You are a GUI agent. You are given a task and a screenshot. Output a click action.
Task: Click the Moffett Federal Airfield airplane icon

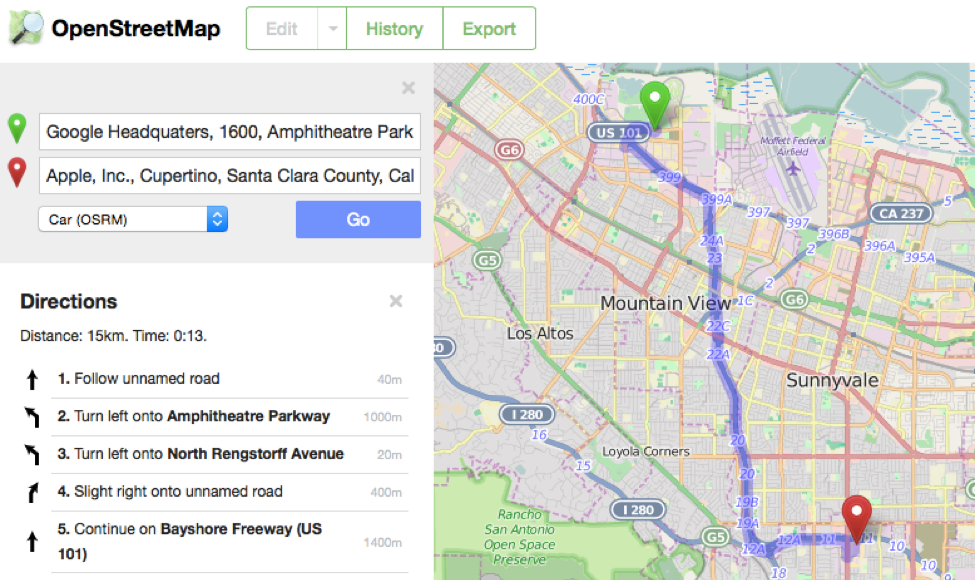(793, 168)
